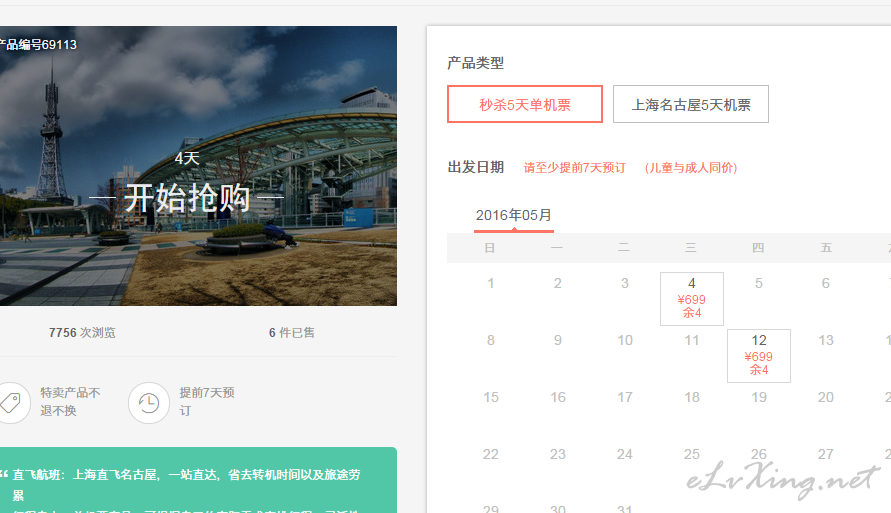
Task: Click the 产品类型 heading
Action: pyautogui.click(x=476, y=63)
